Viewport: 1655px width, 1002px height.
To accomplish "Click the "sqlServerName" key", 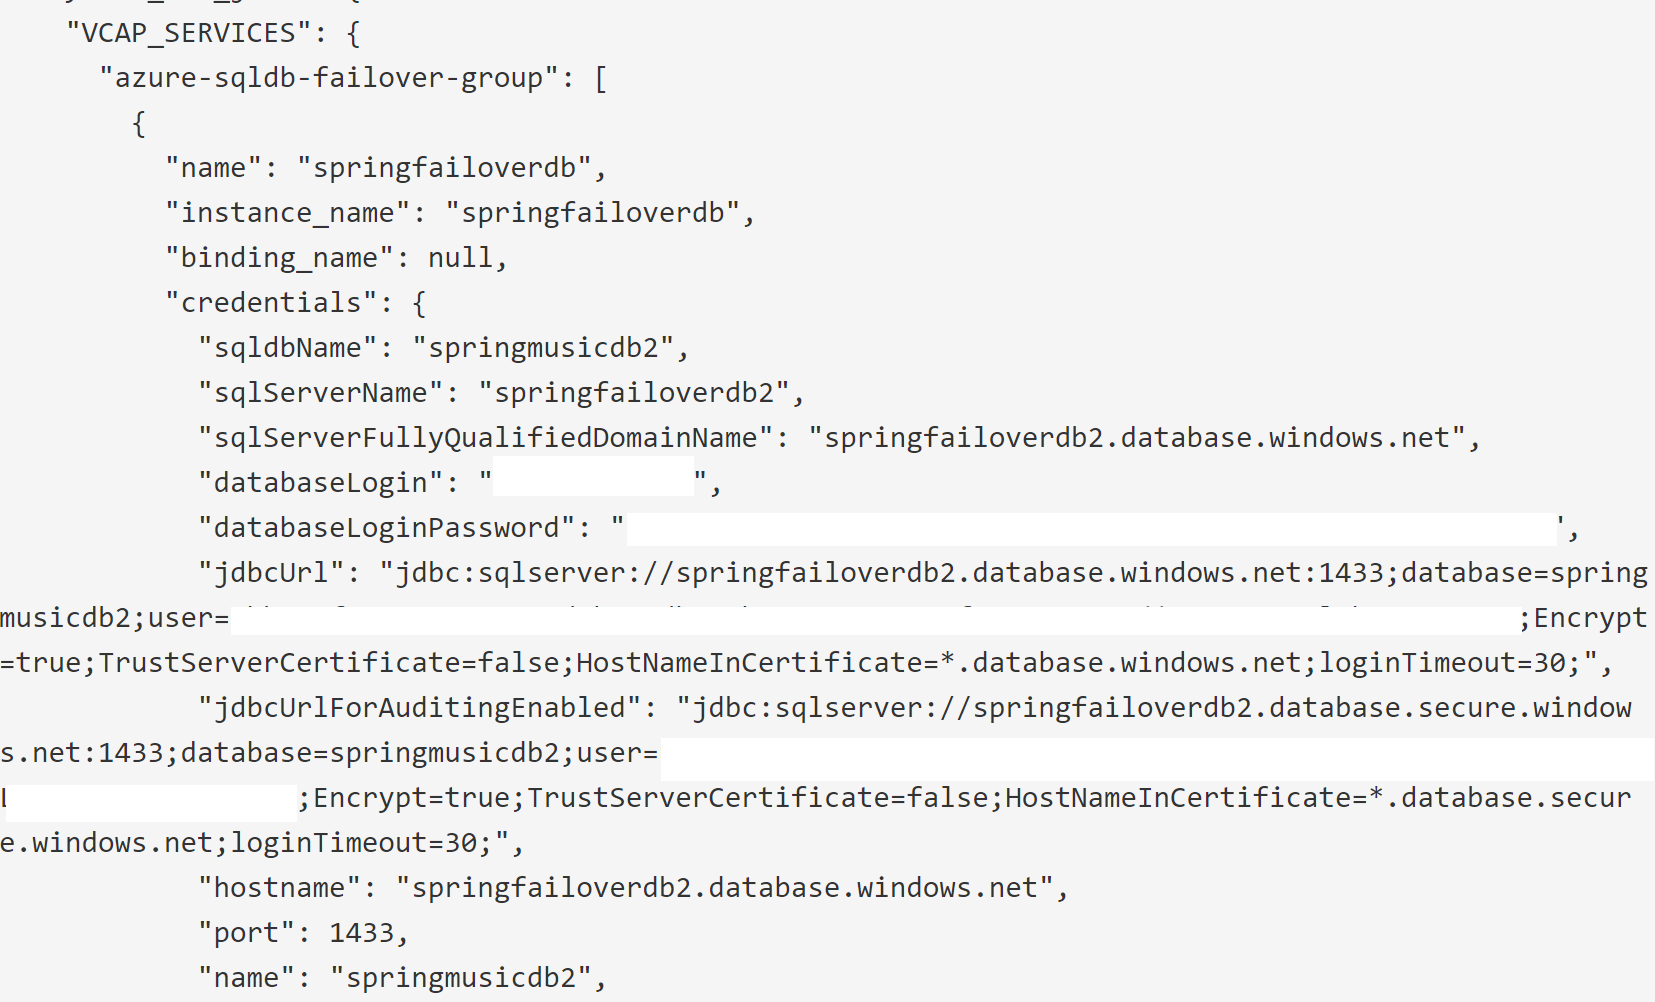I will click(320, 393).
